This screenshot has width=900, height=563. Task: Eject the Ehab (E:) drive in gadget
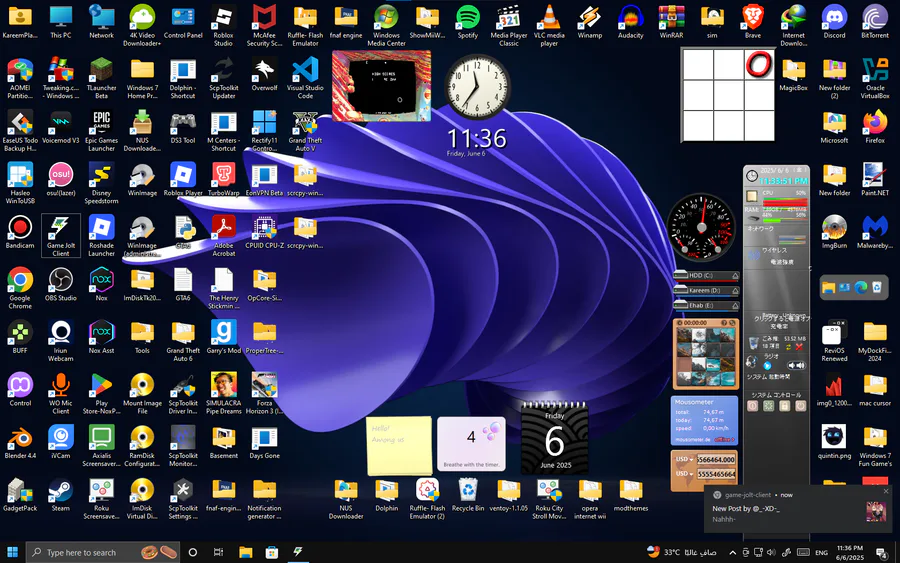(735, 305)
